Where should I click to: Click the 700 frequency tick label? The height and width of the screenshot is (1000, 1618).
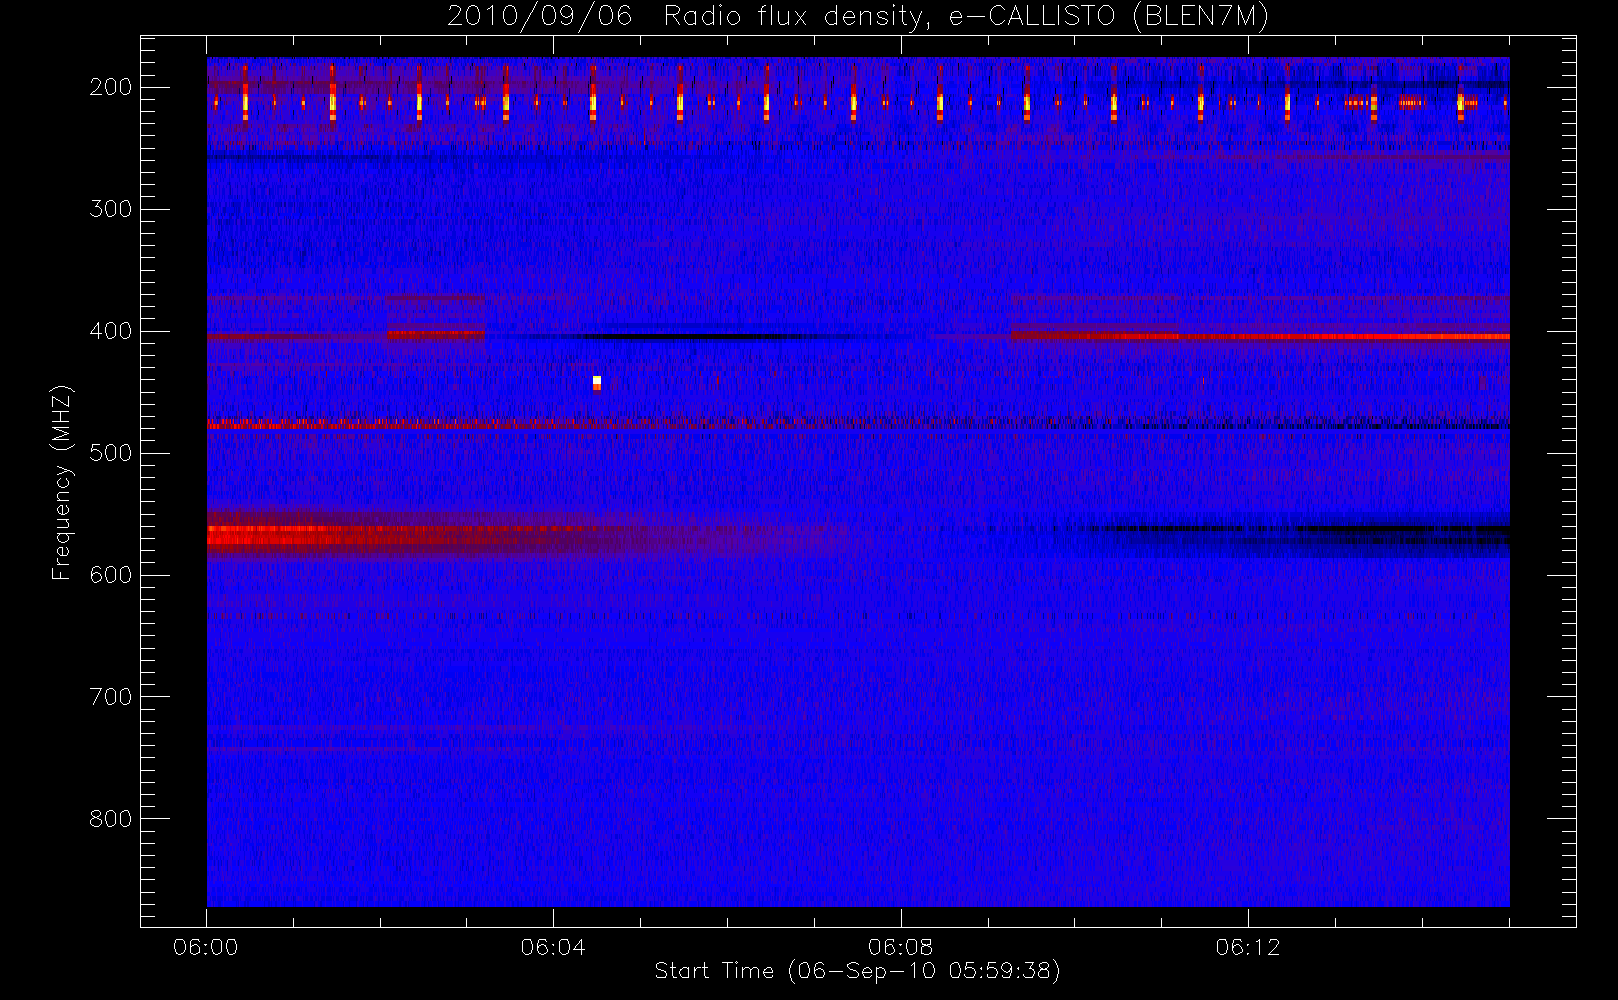click(x=111, y=697)
